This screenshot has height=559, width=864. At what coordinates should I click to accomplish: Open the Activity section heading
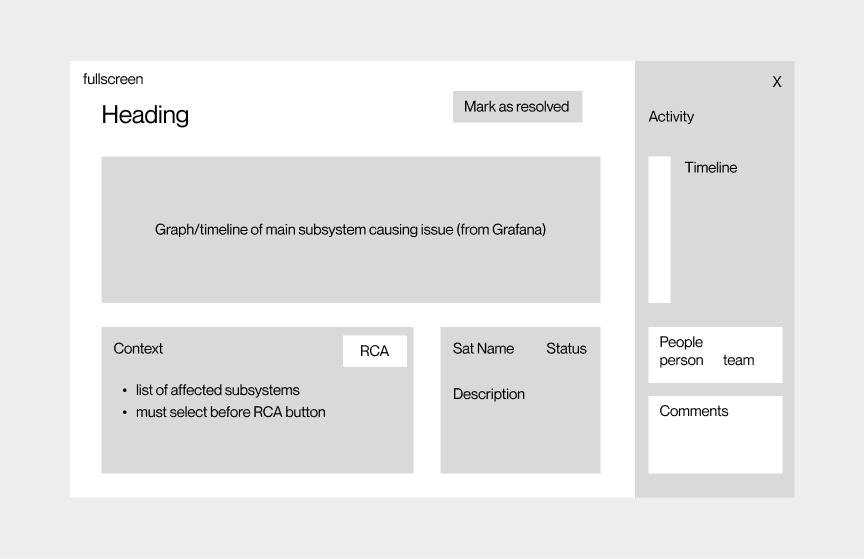point(671,117)
